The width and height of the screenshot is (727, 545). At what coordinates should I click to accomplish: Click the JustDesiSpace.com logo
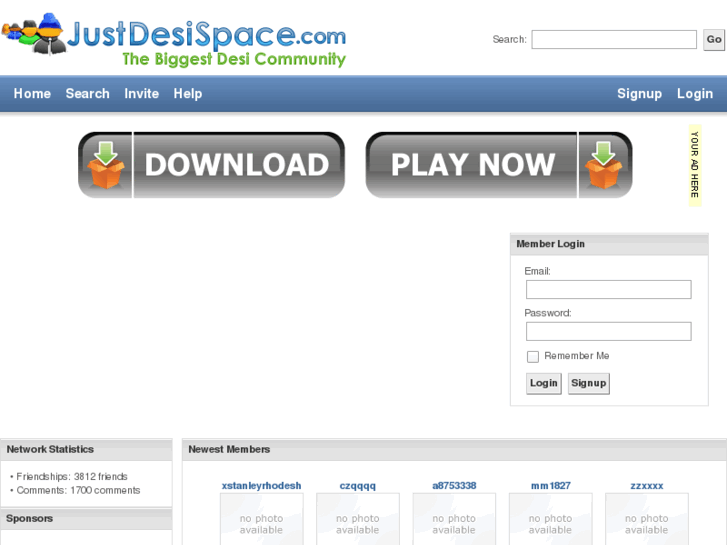pos(174,40)
